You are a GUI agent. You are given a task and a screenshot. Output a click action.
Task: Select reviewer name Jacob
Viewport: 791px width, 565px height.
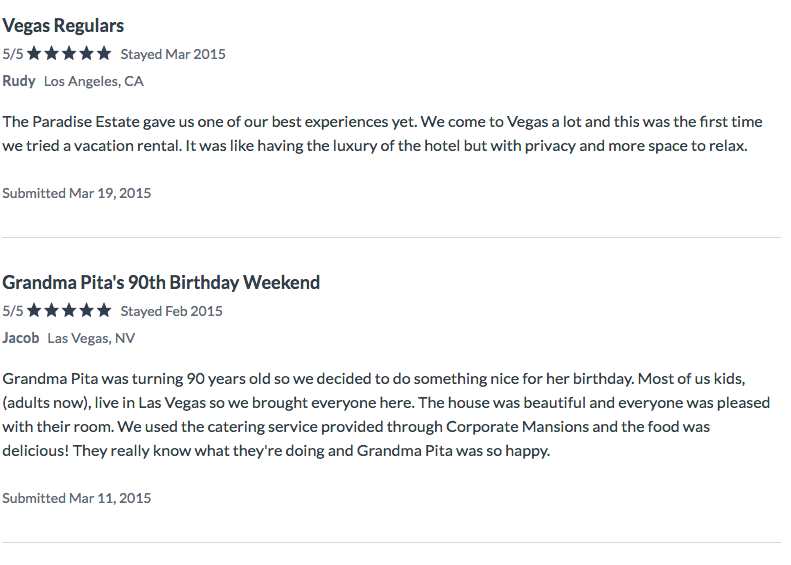tap(21, 338)
